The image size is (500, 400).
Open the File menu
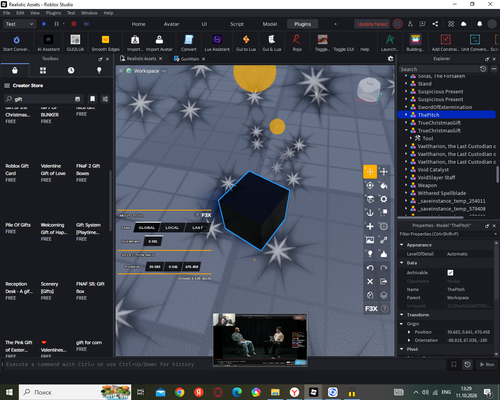coord(7,13)
